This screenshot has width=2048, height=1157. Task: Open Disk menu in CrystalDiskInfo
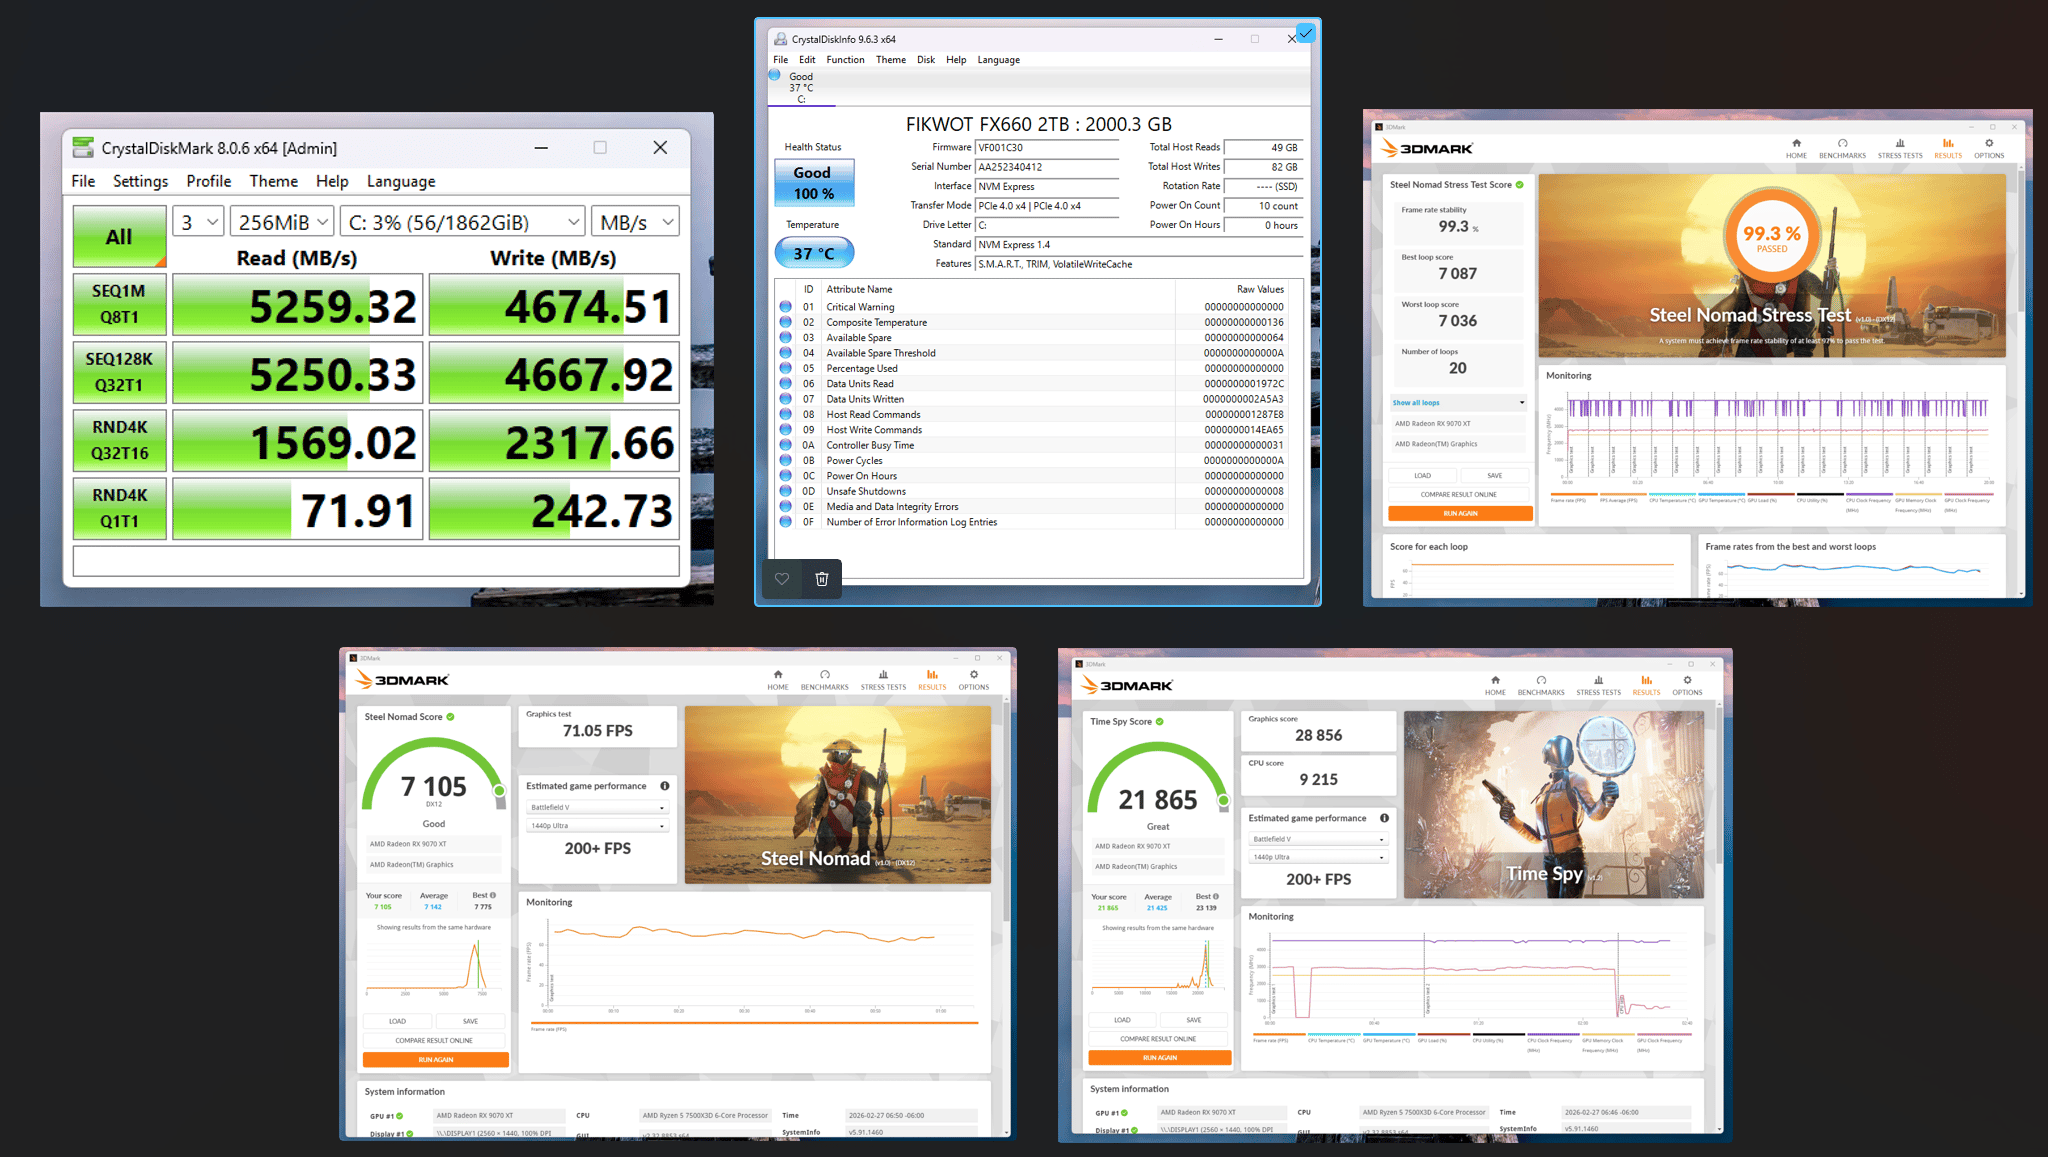coord(926,60)
